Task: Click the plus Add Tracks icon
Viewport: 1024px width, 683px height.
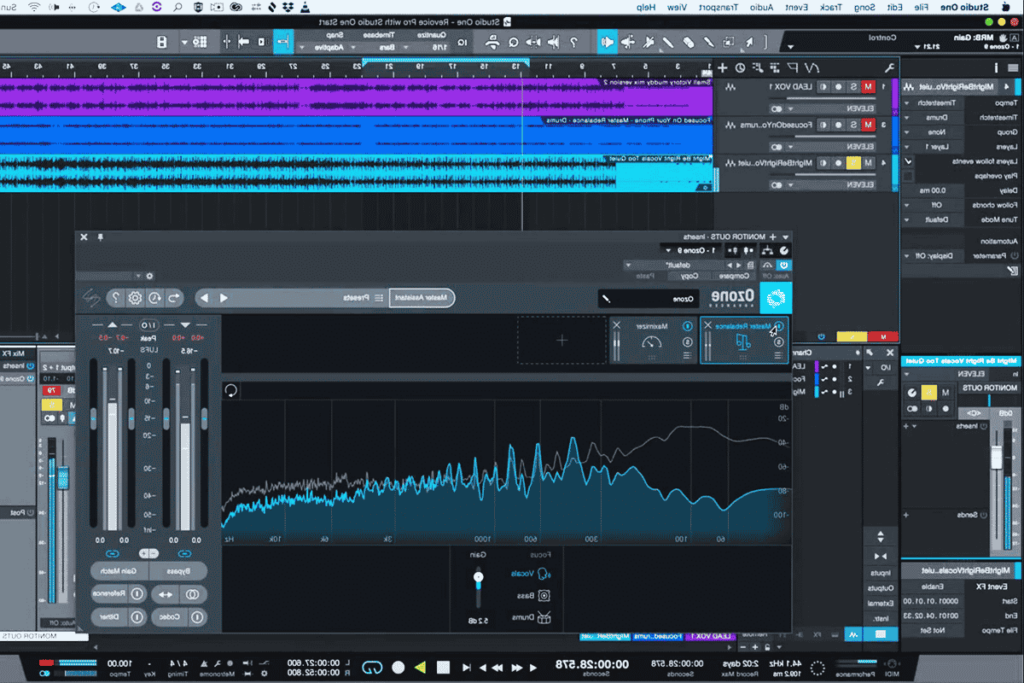Action: pyautogui.click(x=722, y=68)
